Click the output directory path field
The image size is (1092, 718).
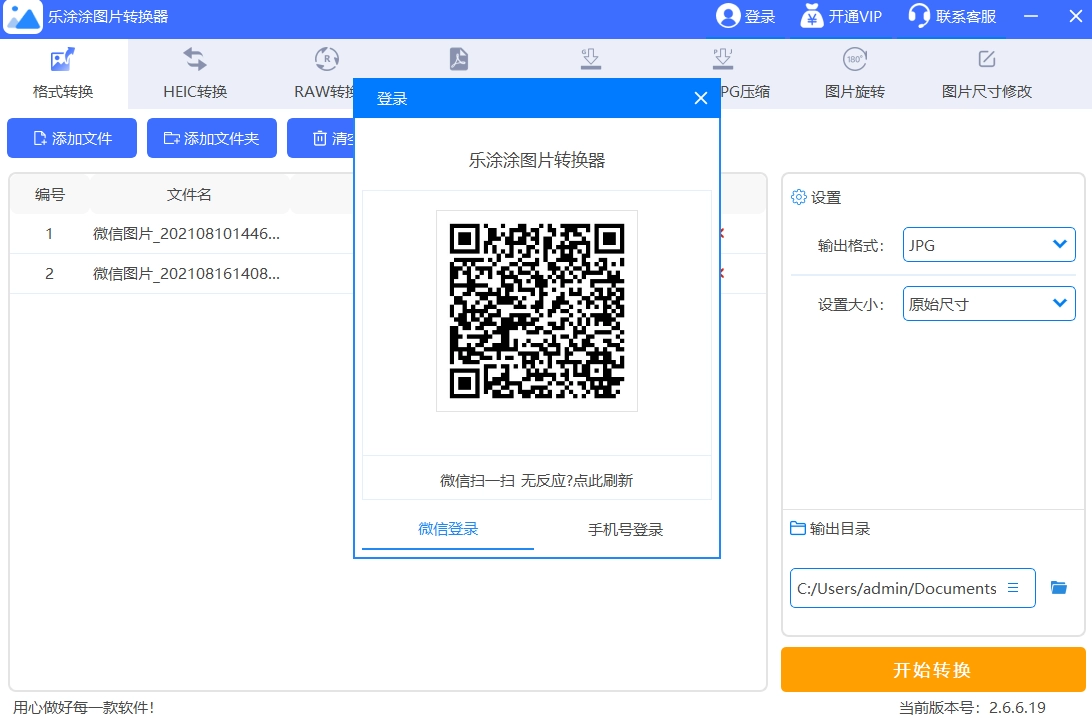click(x=912, y=588)
